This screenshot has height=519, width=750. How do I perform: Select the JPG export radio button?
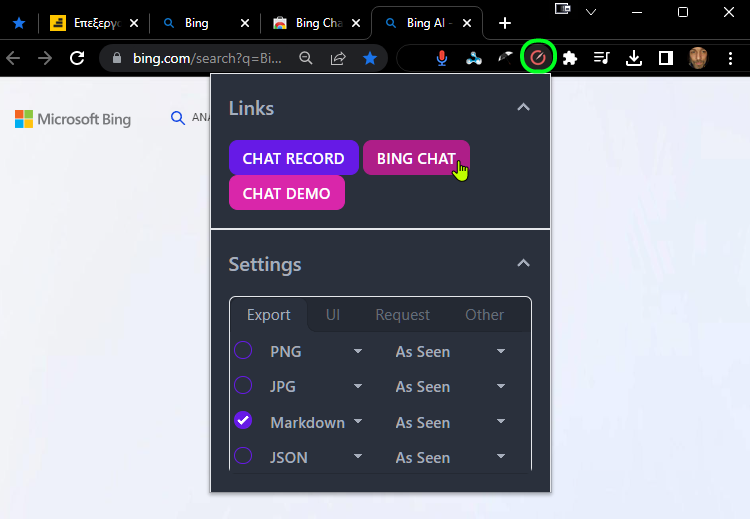coord(243,385)
